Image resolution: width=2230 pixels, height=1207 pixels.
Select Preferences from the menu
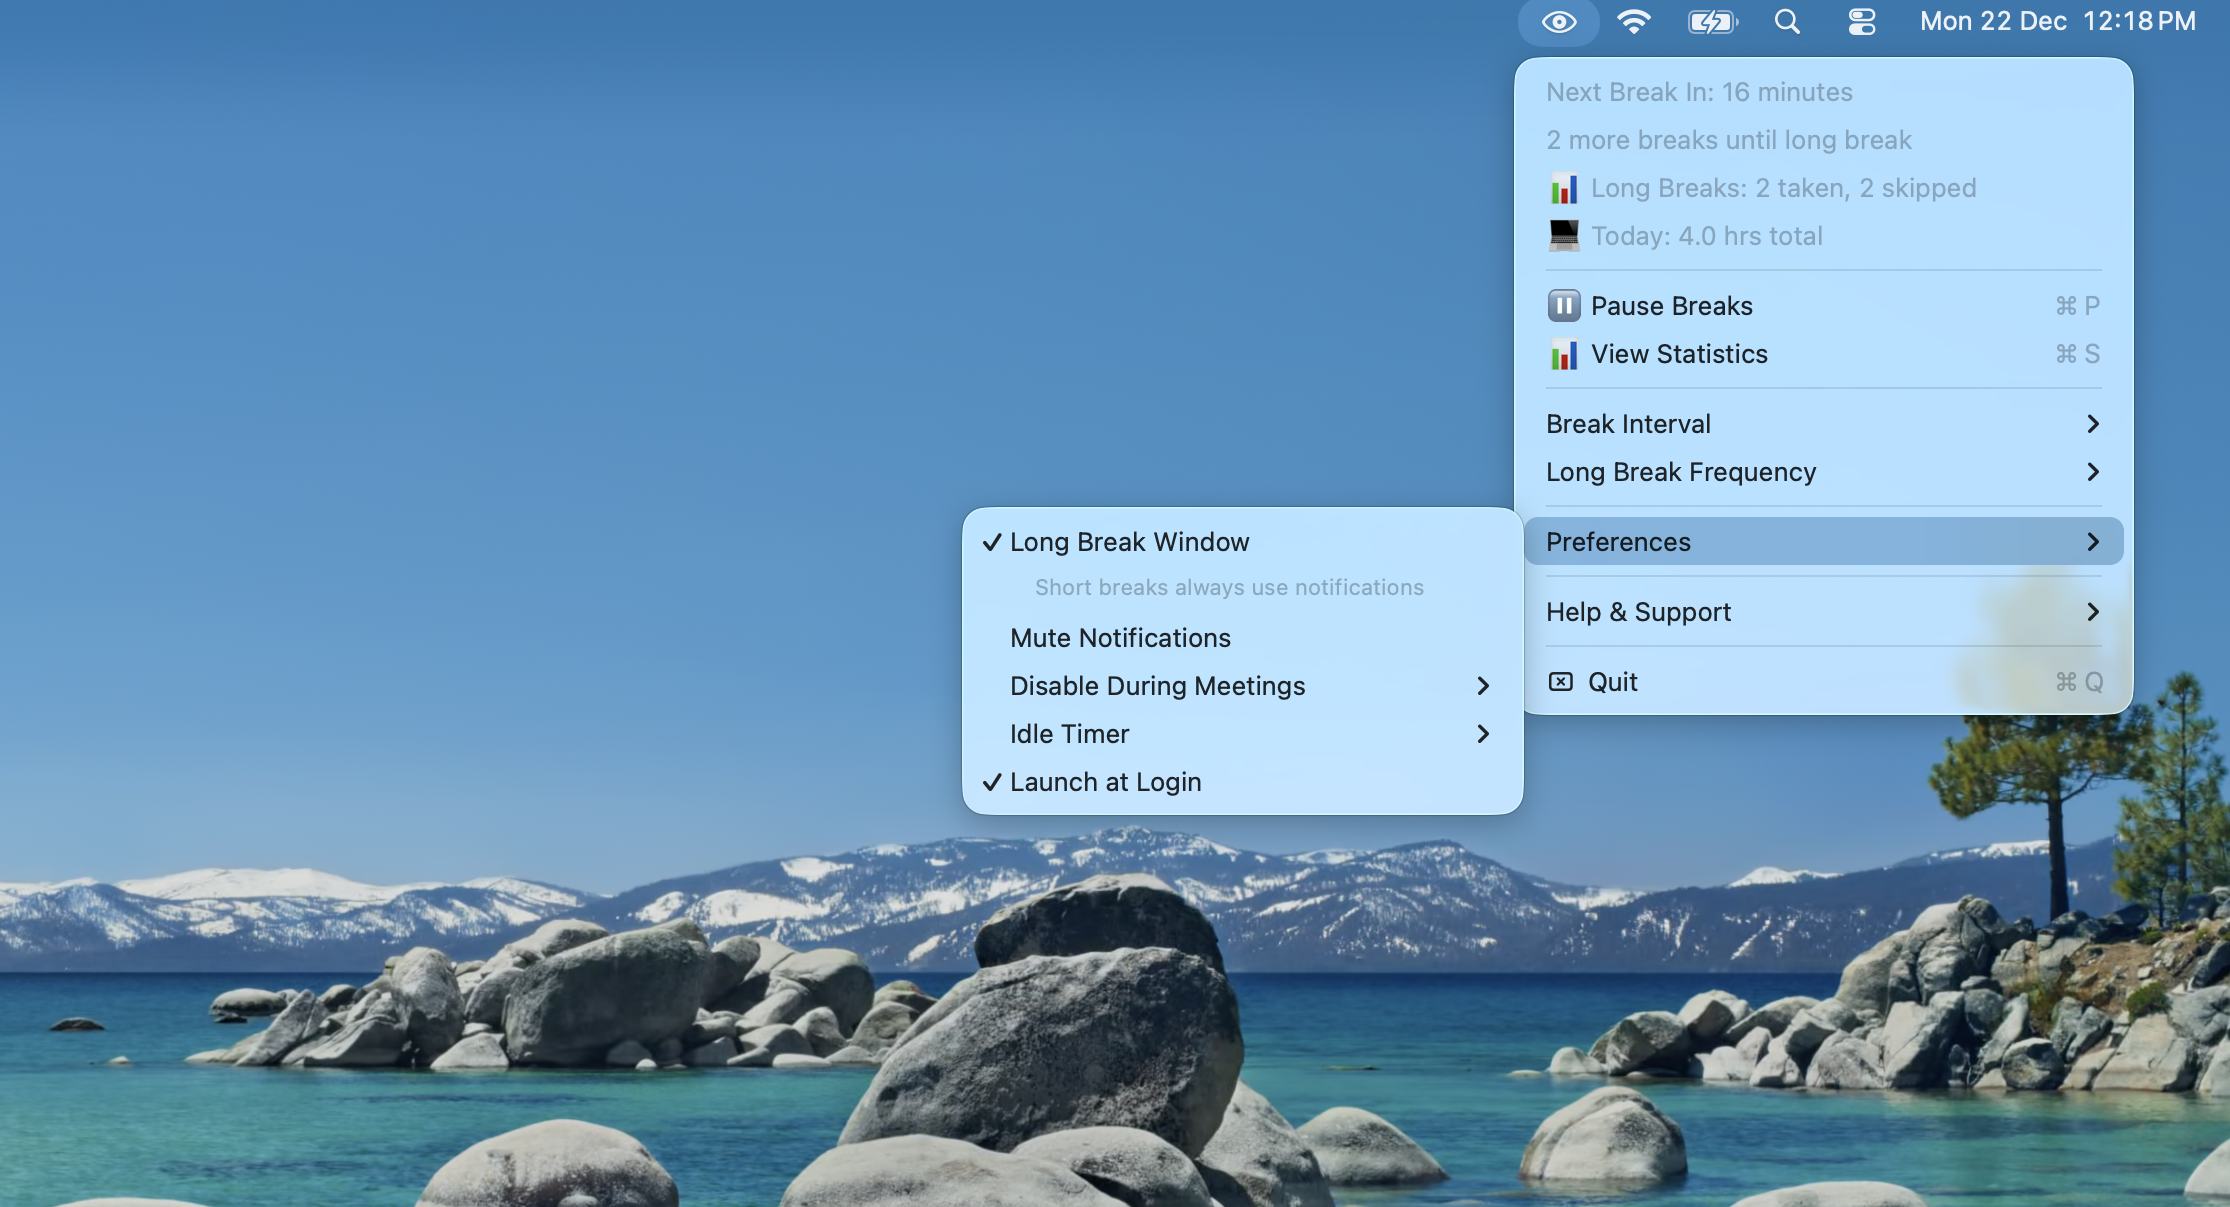point(1617,542)
